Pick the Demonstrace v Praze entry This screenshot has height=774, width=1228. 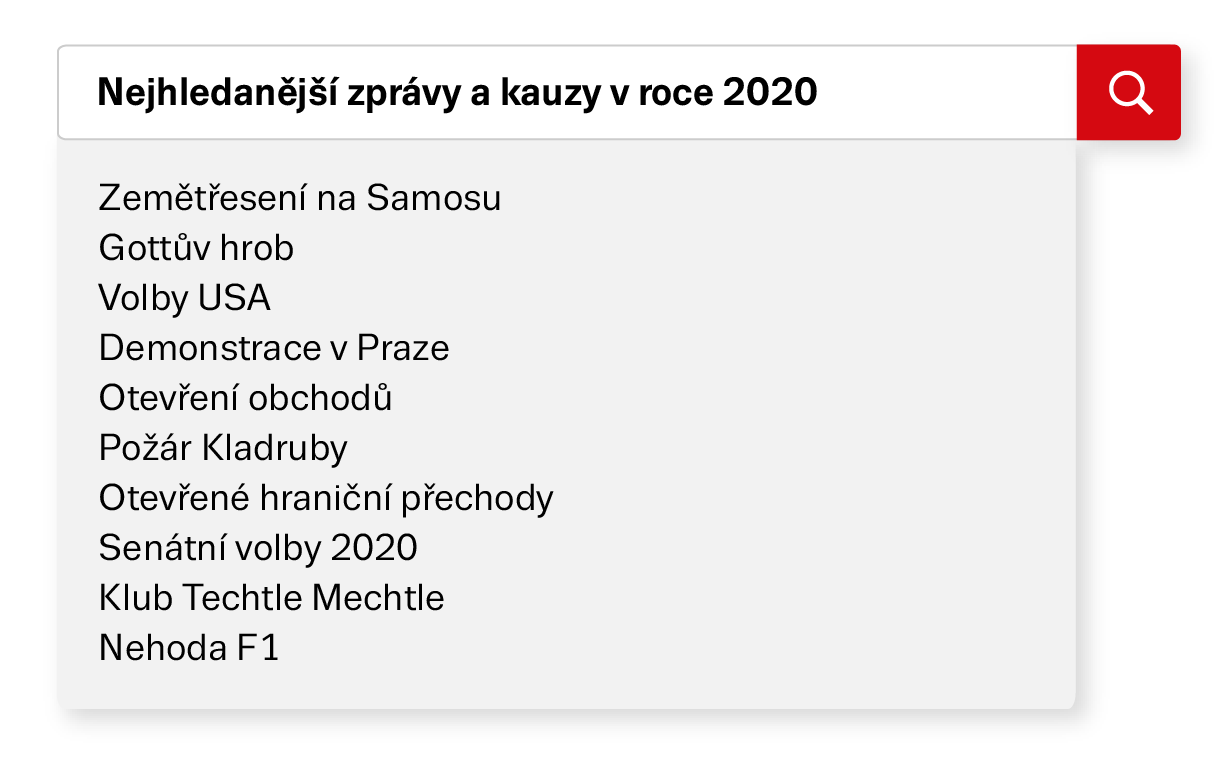coord(274,348)
